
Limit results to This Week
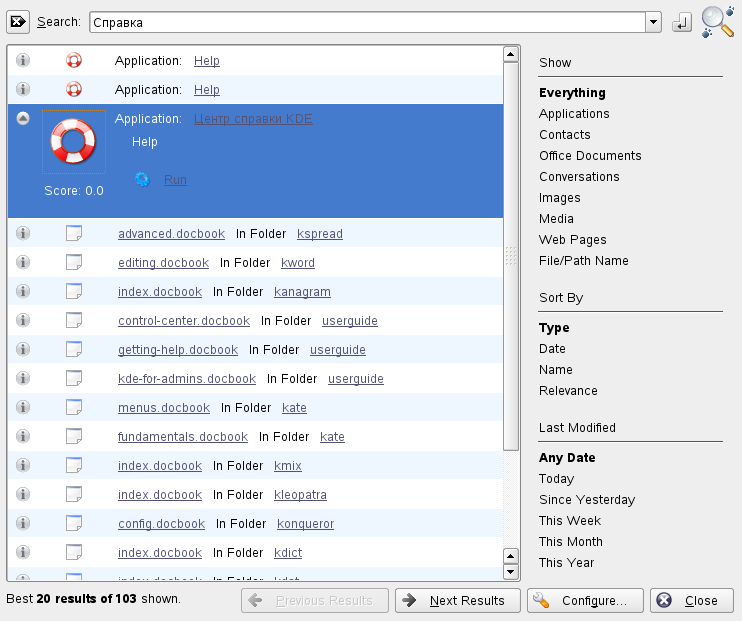(570, 521)
